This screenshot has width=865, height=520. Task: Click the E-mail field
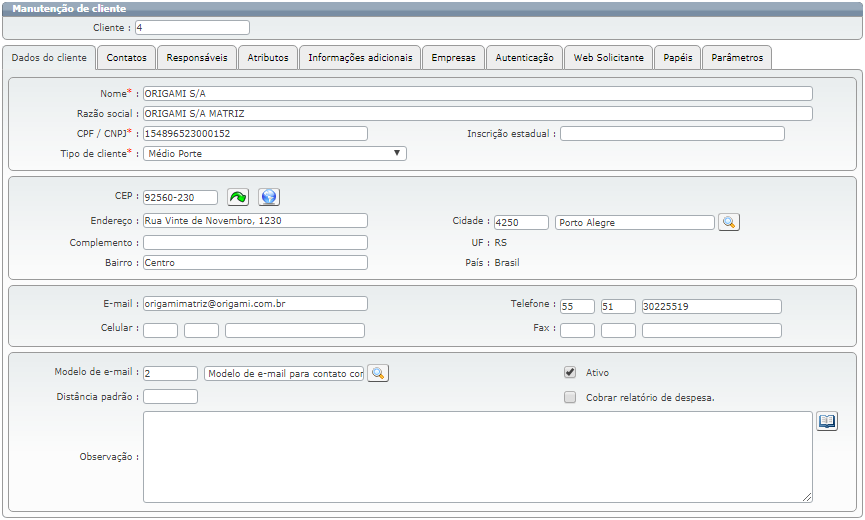coord(255,304)
